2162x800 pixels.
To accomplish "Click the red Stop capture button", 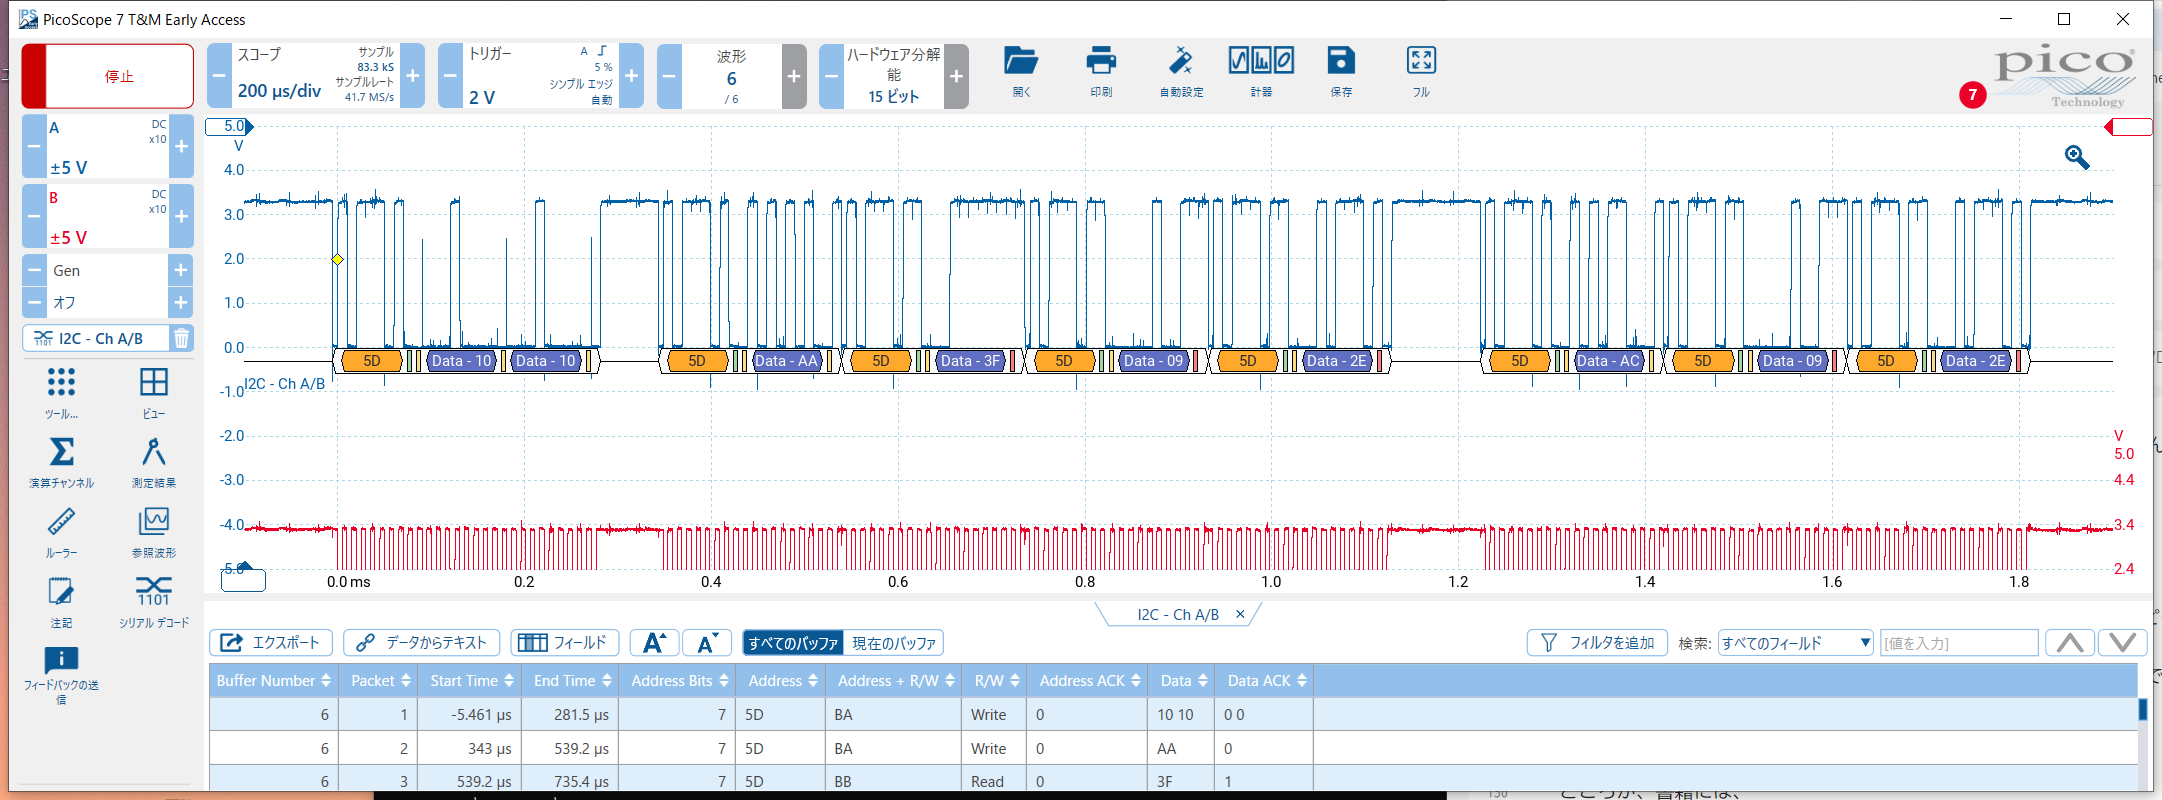I will (x=108, y=76).
